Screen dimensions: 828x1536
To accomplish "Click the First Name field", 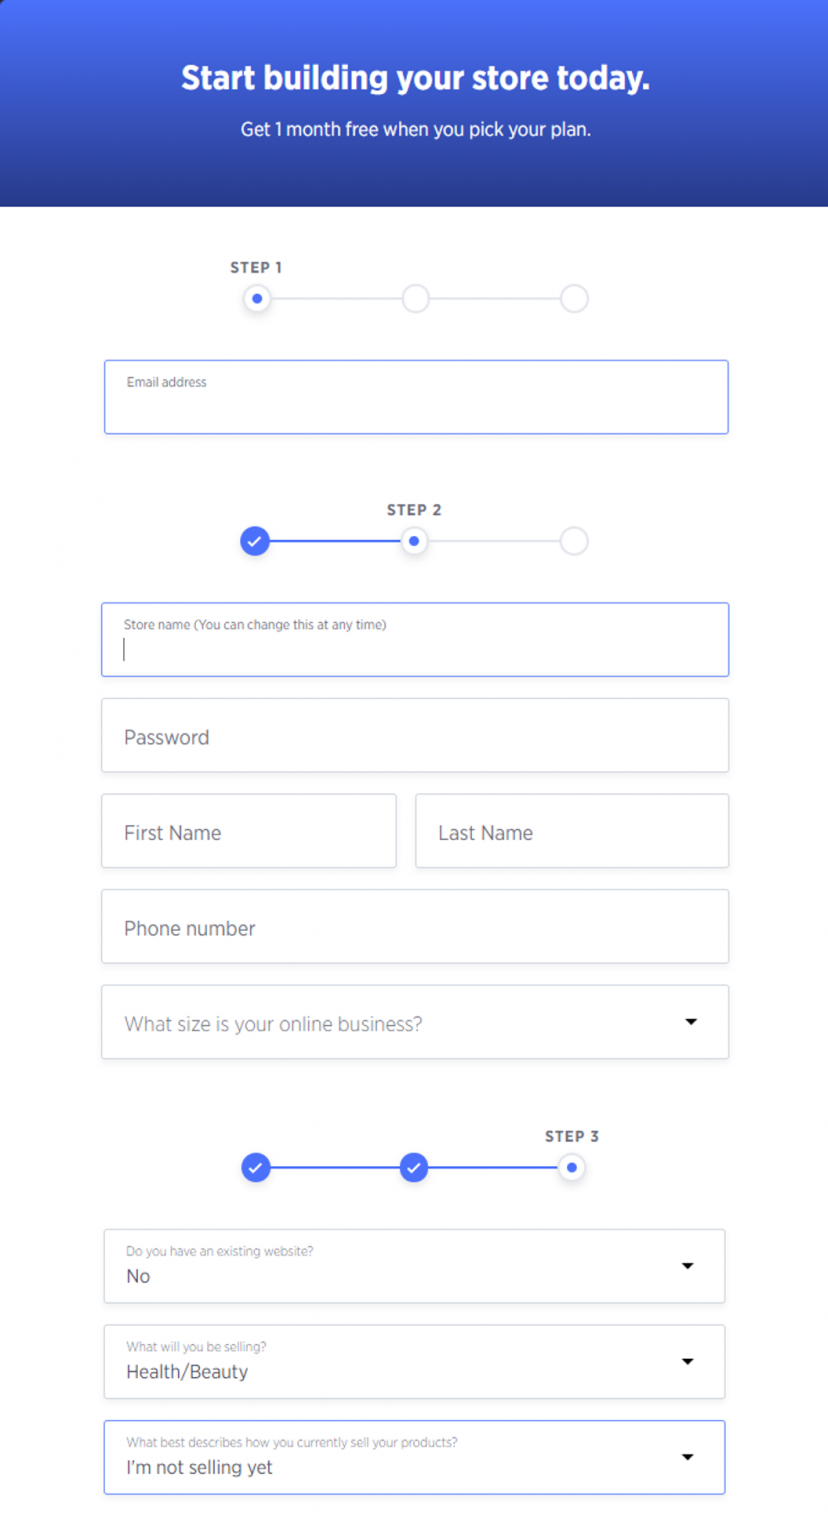I will (x=248, y=831).
